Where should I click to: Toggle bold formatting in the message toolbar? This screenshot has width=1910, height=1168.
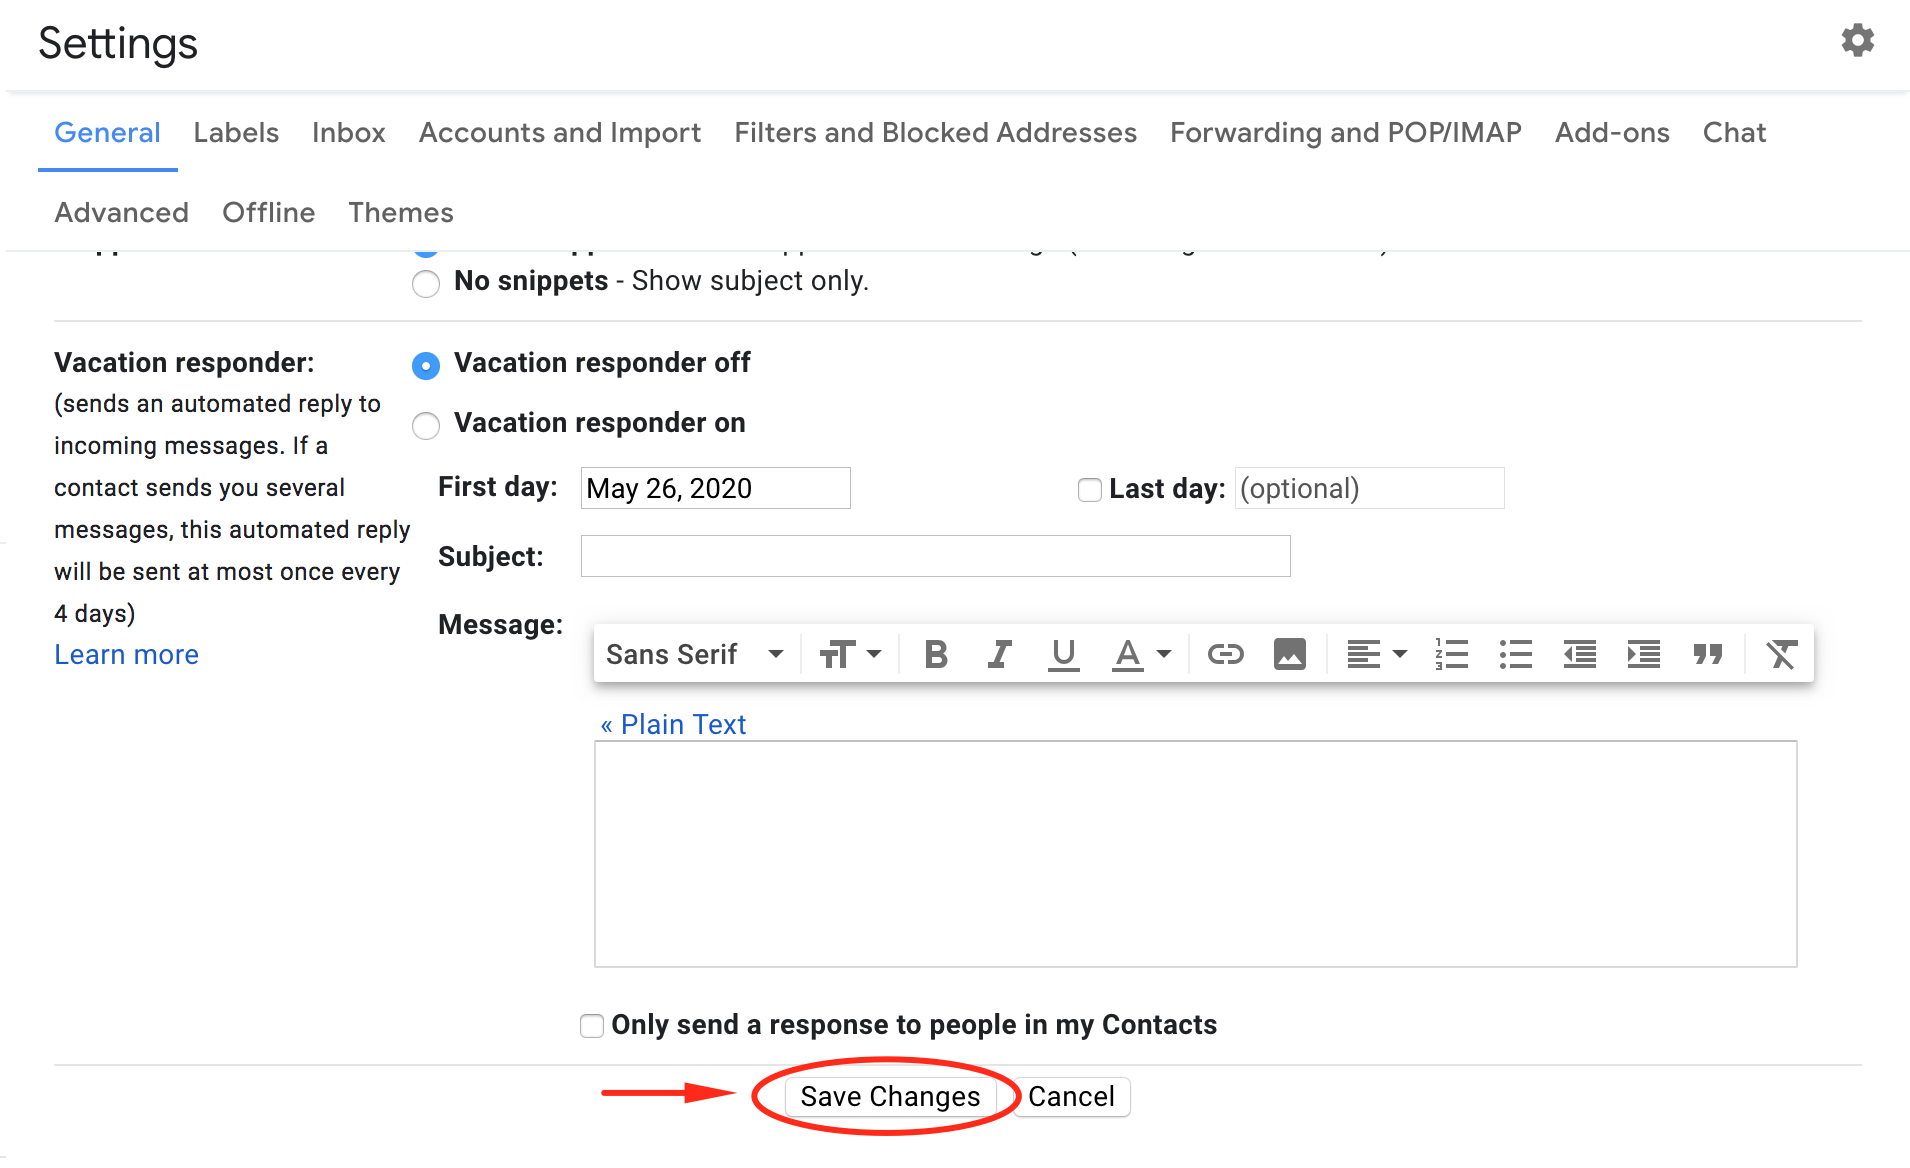click(x=935, y=654)
